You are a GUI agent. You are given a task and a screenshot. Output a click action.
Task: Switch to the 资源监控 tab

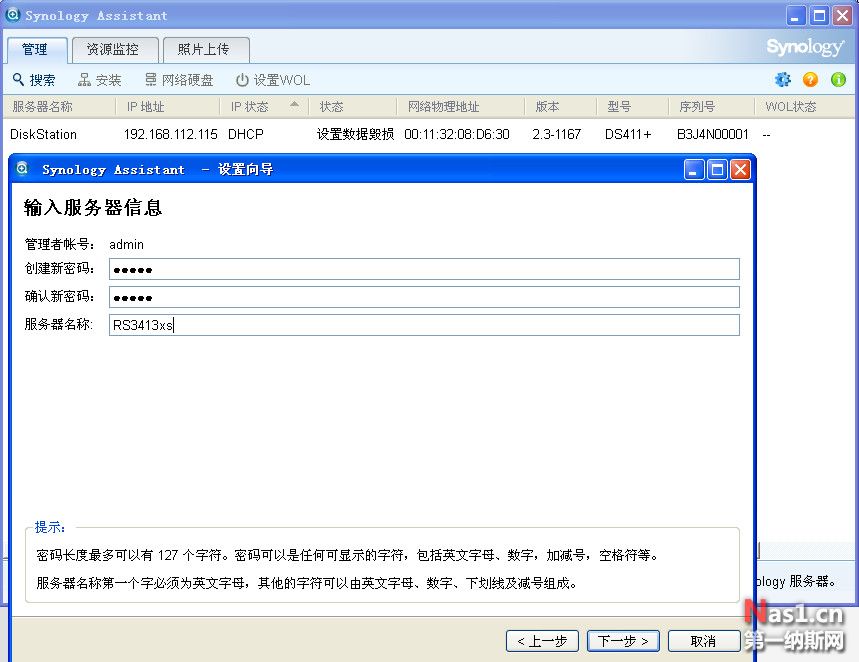(x=115, y=50)
